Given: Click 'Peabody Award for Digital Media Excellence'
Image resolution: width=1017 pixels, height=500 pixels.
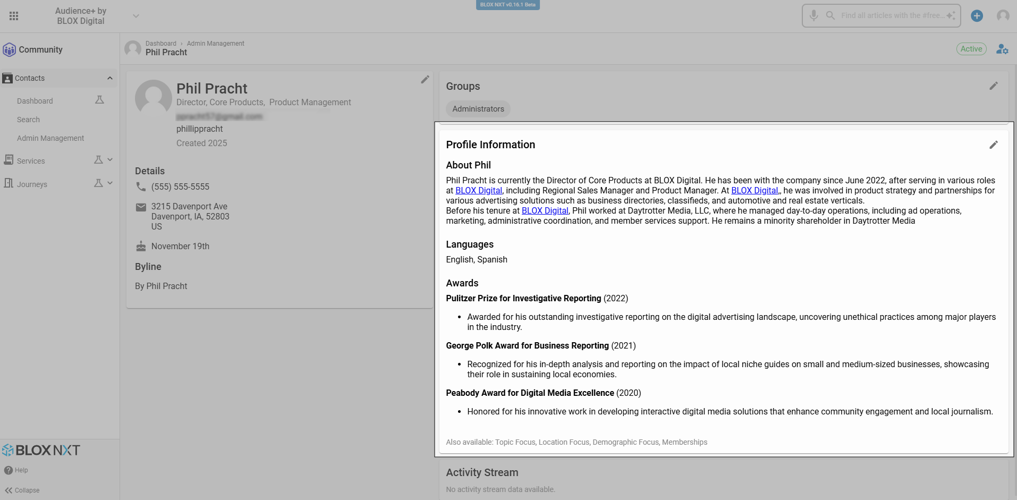Looking at the screenshot, I should pos(530,393).
